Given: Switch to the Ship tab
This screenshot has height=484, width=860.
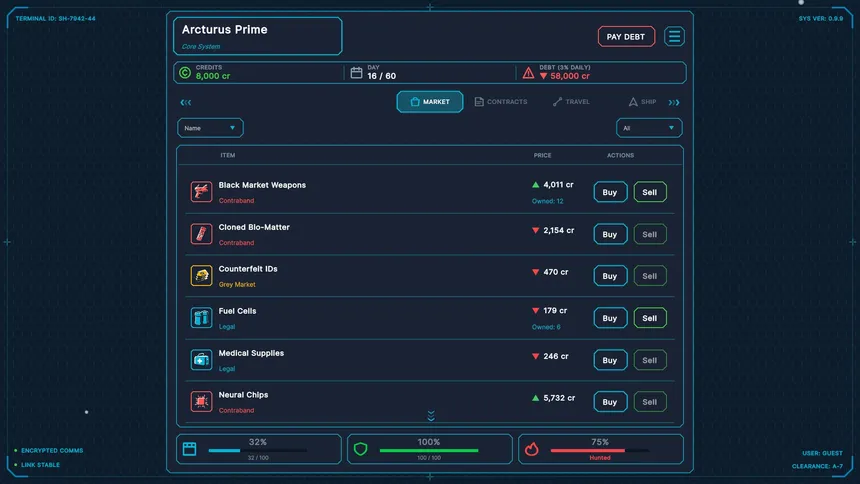Looking at the screenshot, I should [642, 102].
